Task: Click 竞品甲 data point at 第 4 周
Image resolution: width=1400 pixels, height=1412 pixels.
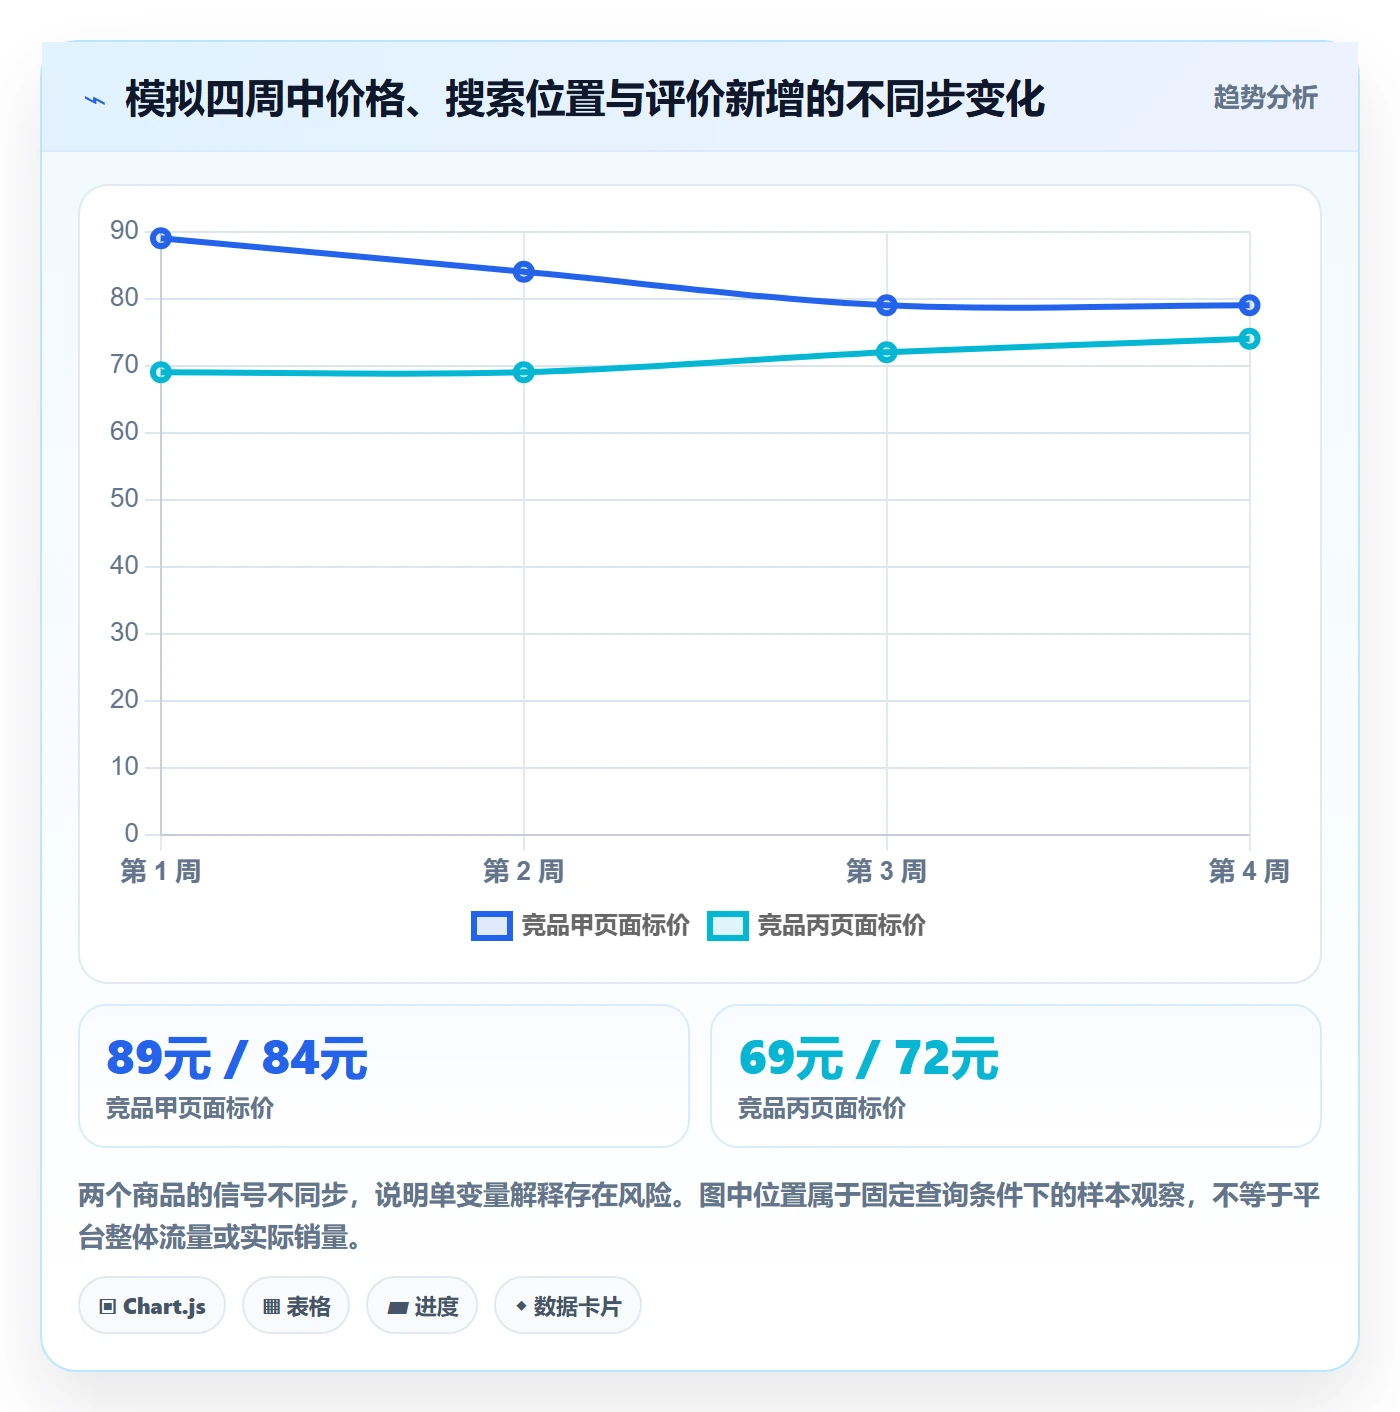Action: tap(1249, 305)
